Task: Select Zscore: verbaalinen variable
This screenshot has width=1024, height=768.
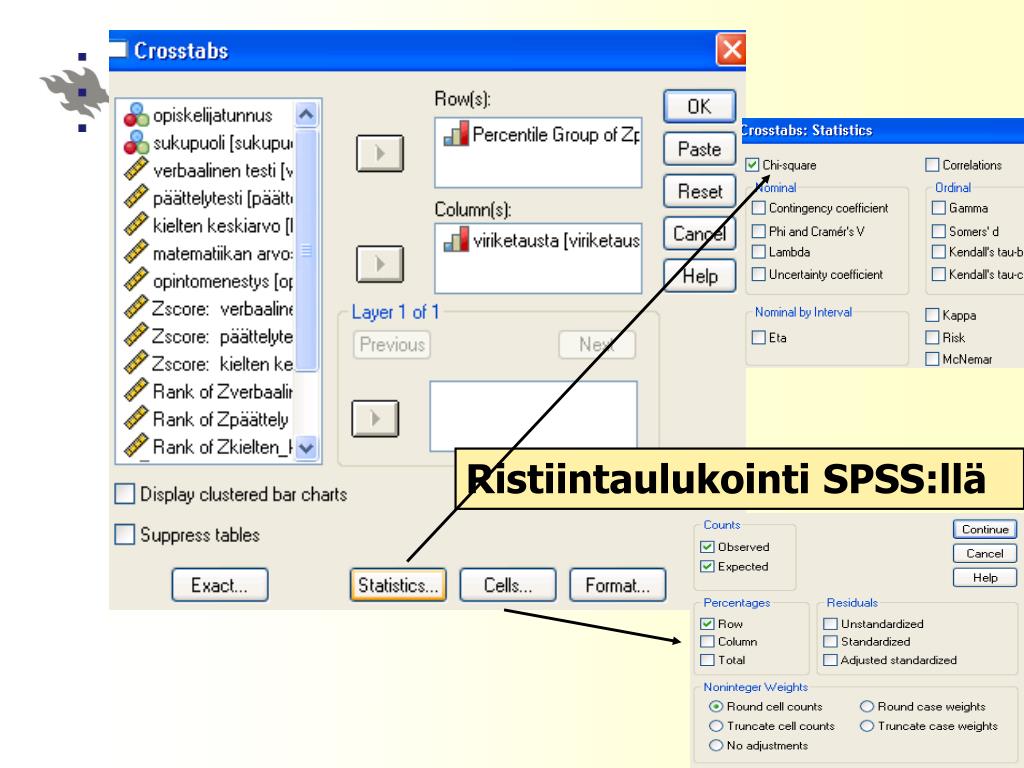Action: (x=206, y=308)
